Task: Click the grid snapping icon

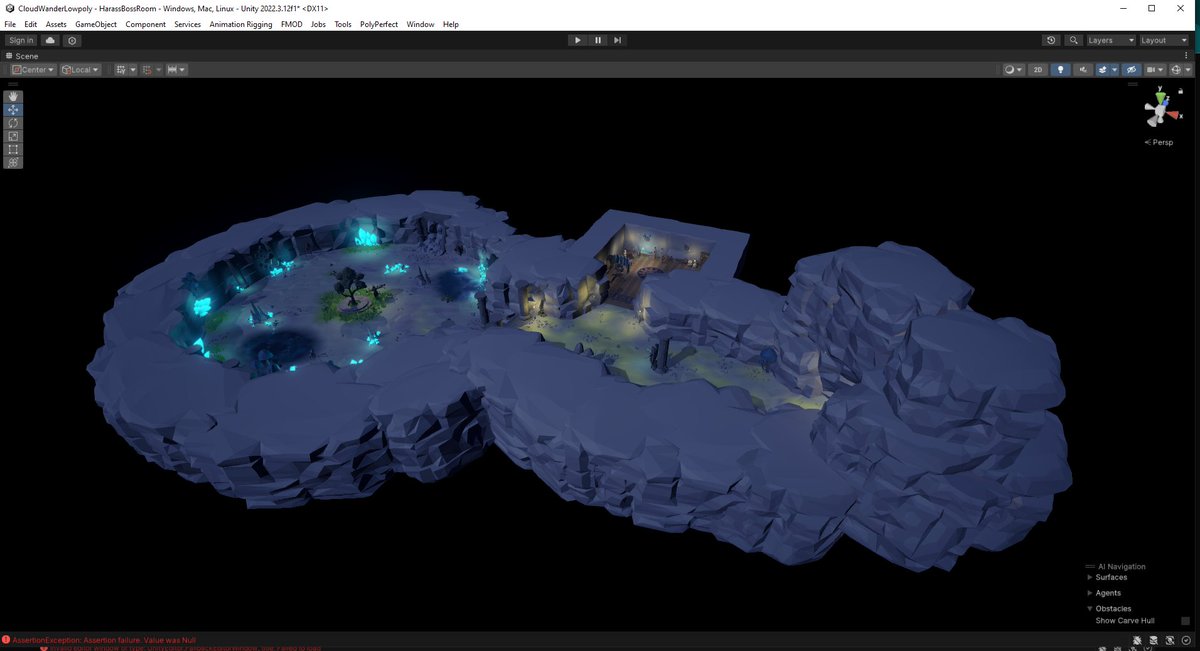Action: [x=120, y=70]
